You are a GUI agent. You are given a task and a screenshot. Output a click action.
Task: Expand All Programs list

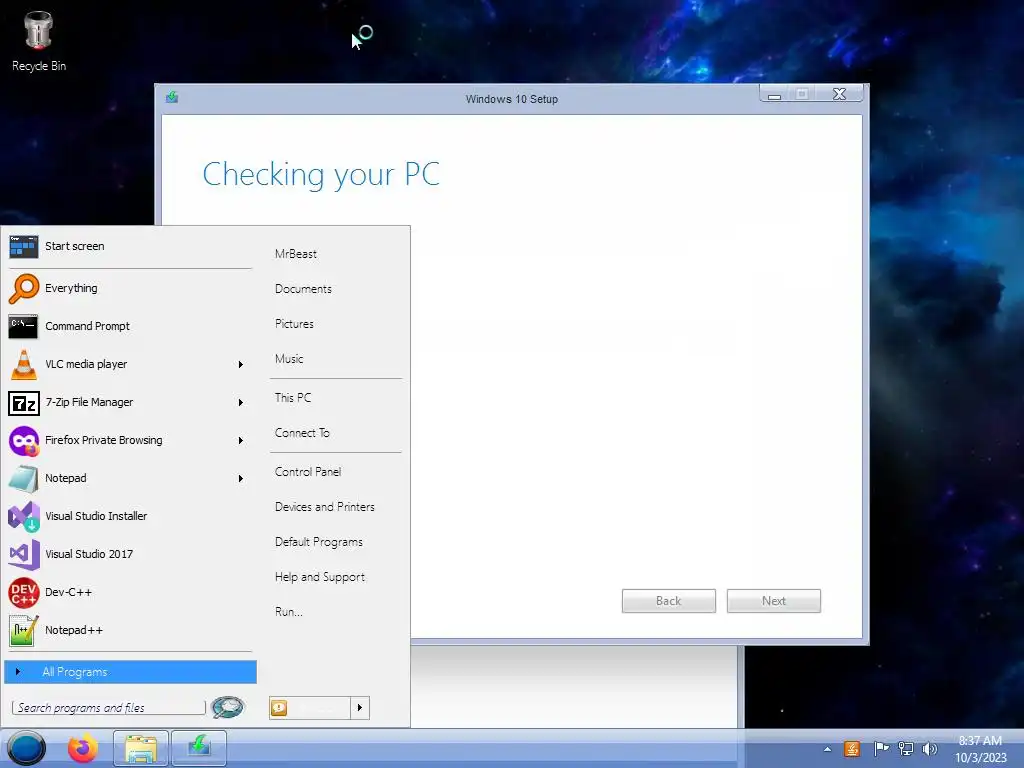coord(130,672)
